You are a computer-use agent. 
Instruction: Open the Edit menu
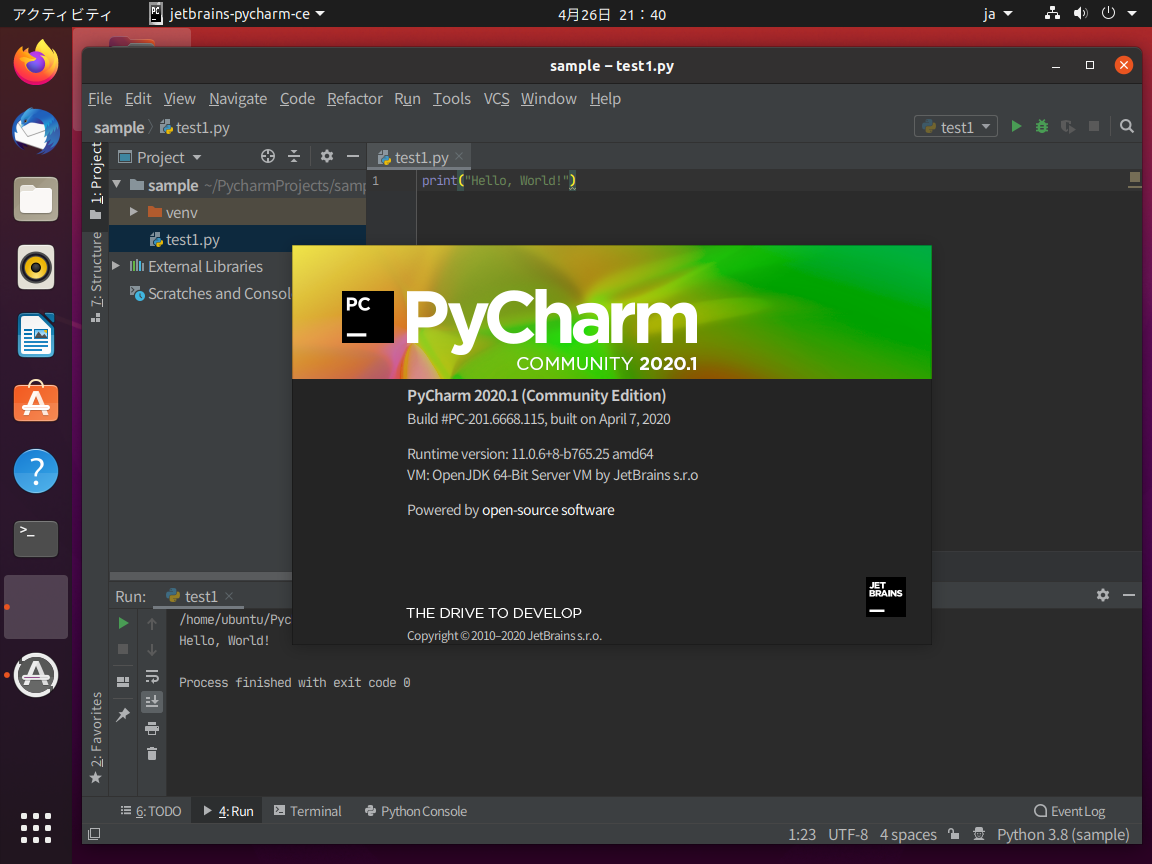pos(138,98)
